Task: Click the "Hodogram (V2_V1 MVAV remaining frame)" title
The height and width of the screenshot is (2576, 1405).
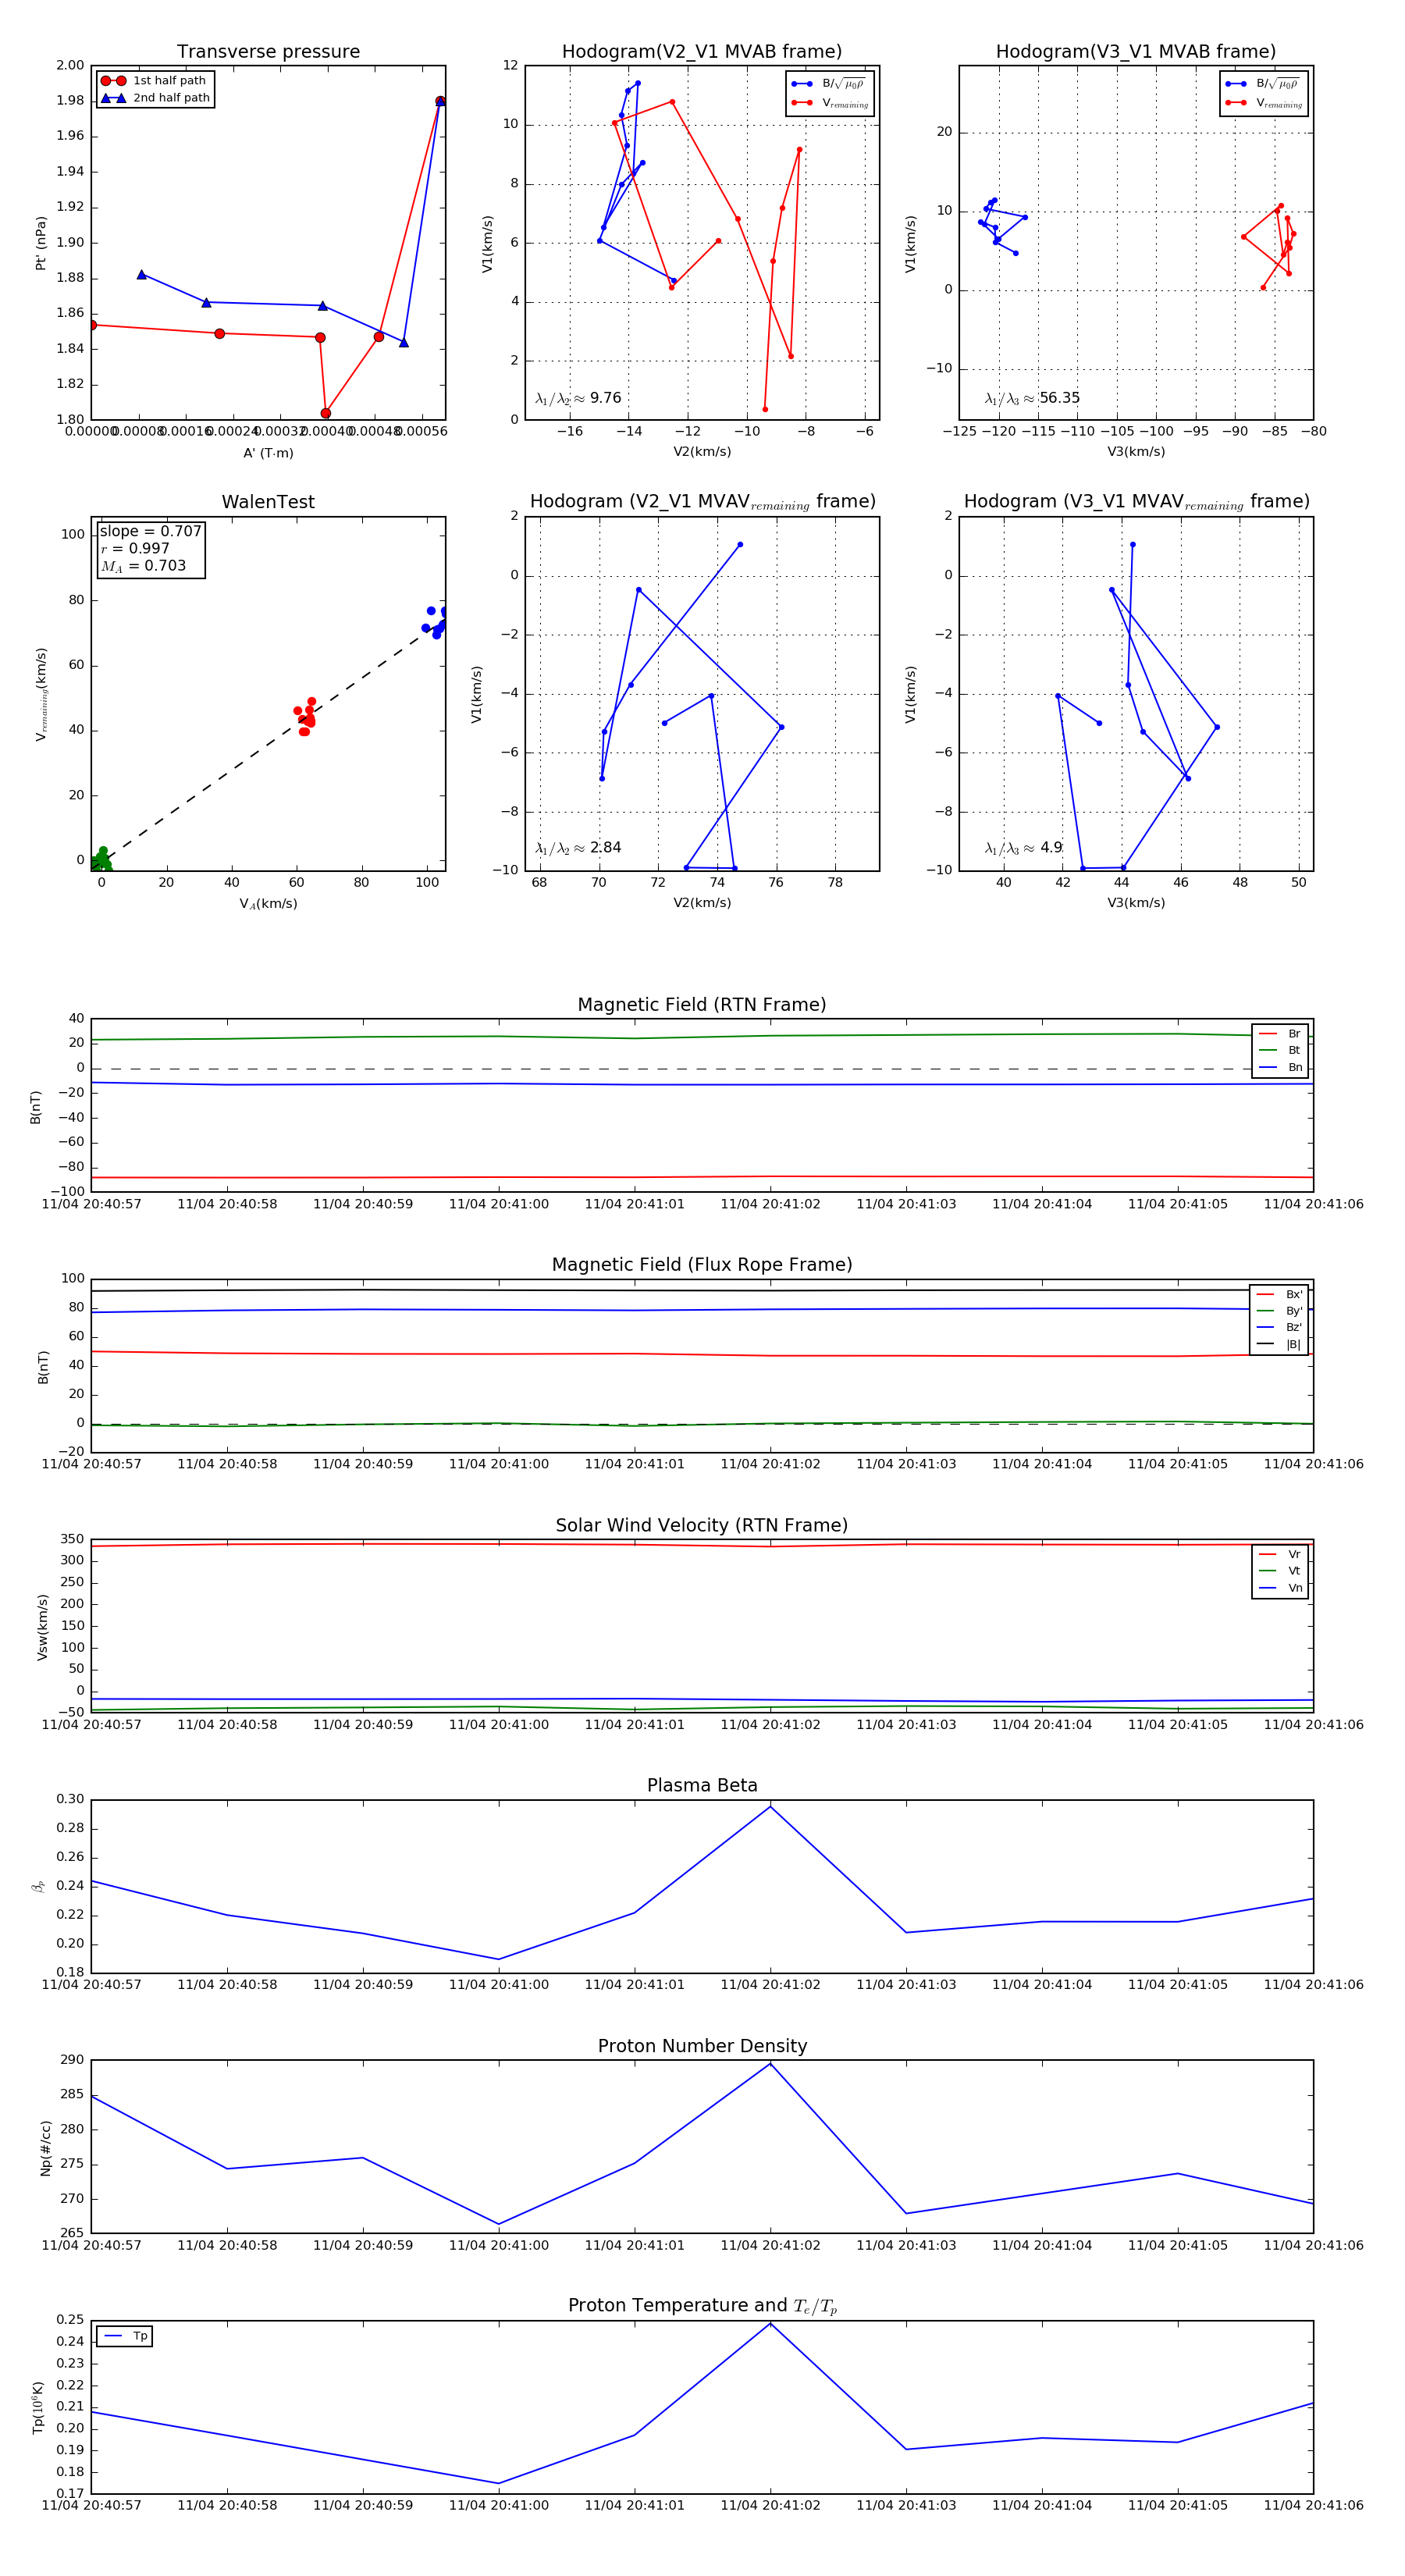Action: point(702,502)
